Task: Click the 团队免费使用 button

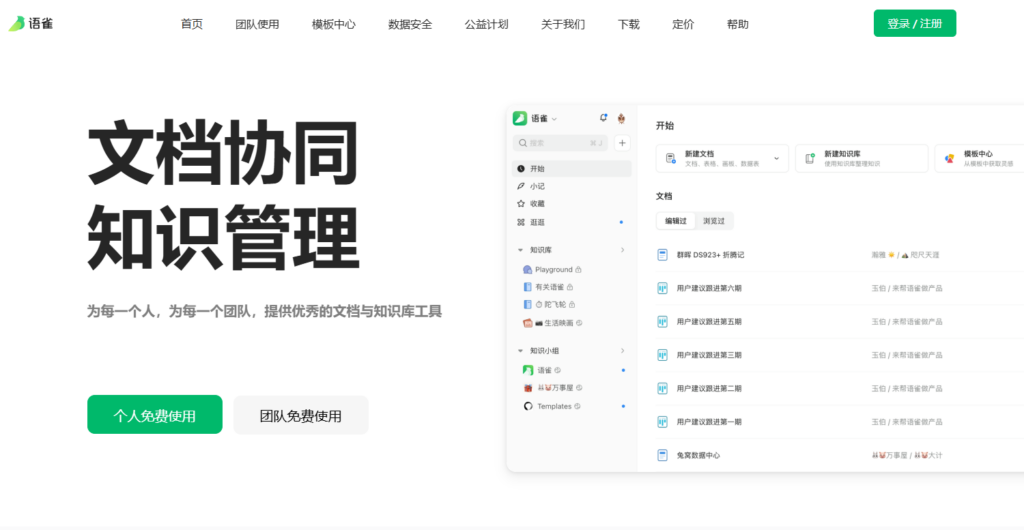Action: point(301,415)
